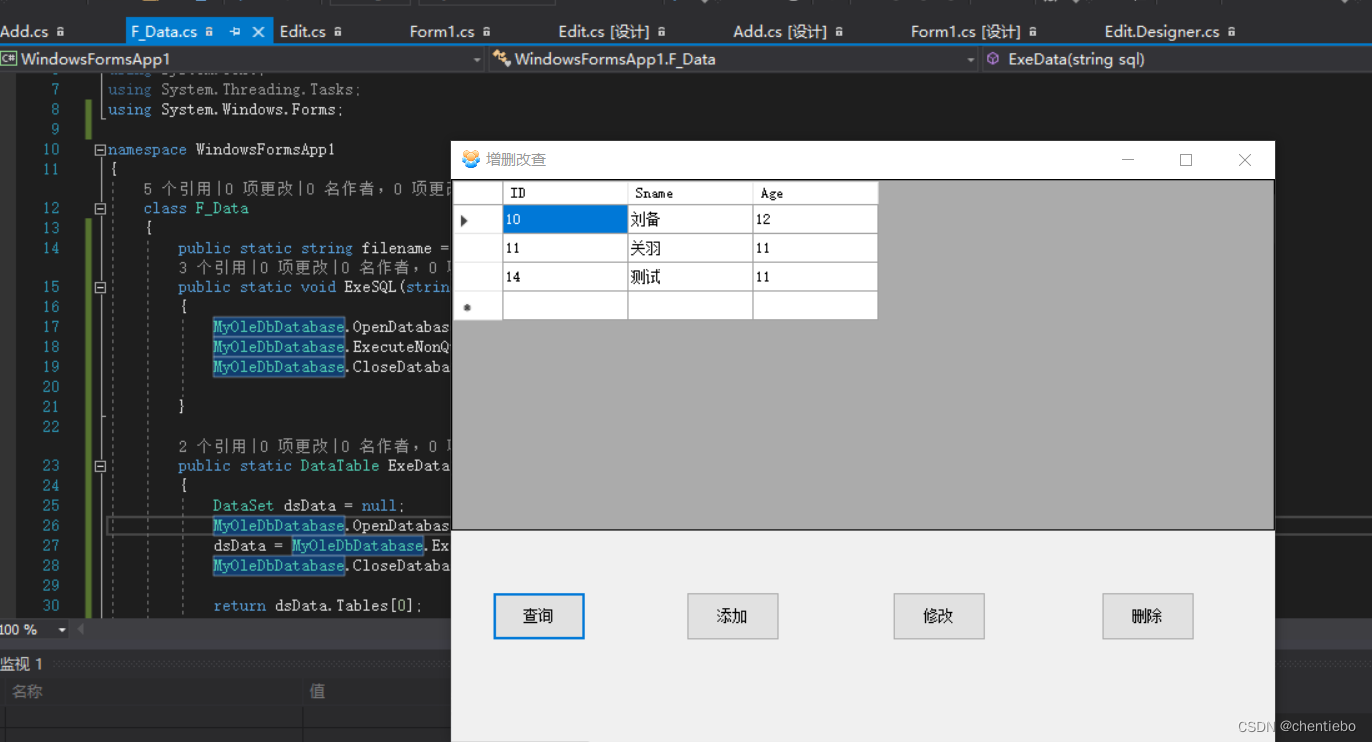Select the cell with ID 10

tap(565, 219)
